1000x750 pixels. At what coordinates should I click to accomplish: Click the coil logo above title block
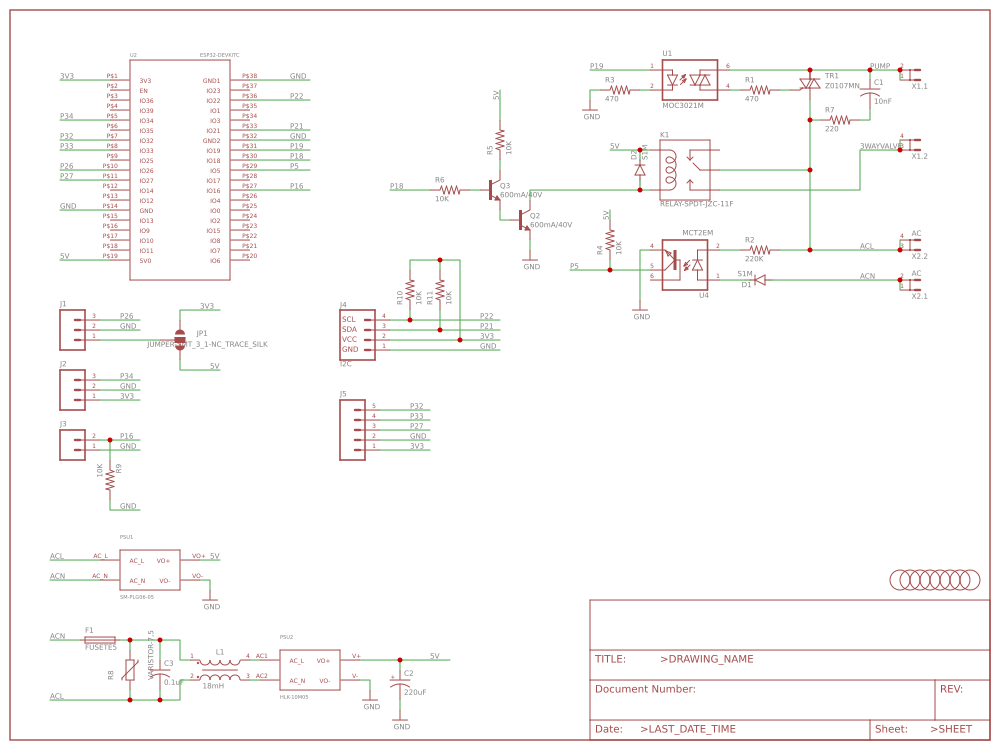click(935, 580)
